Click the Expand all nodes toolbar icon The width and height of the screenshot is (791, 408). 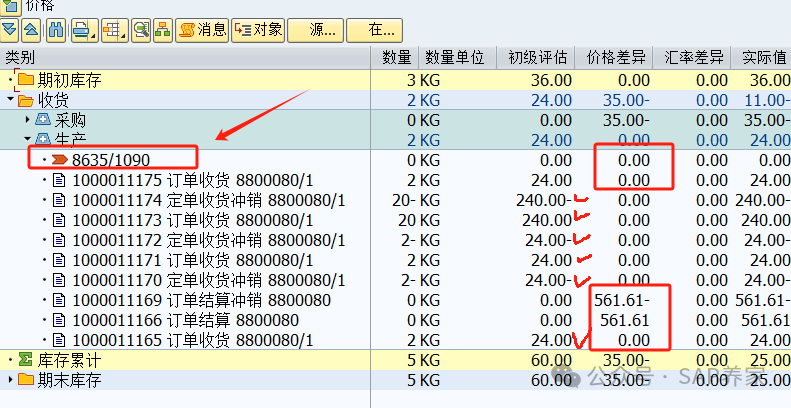(10, 30)
